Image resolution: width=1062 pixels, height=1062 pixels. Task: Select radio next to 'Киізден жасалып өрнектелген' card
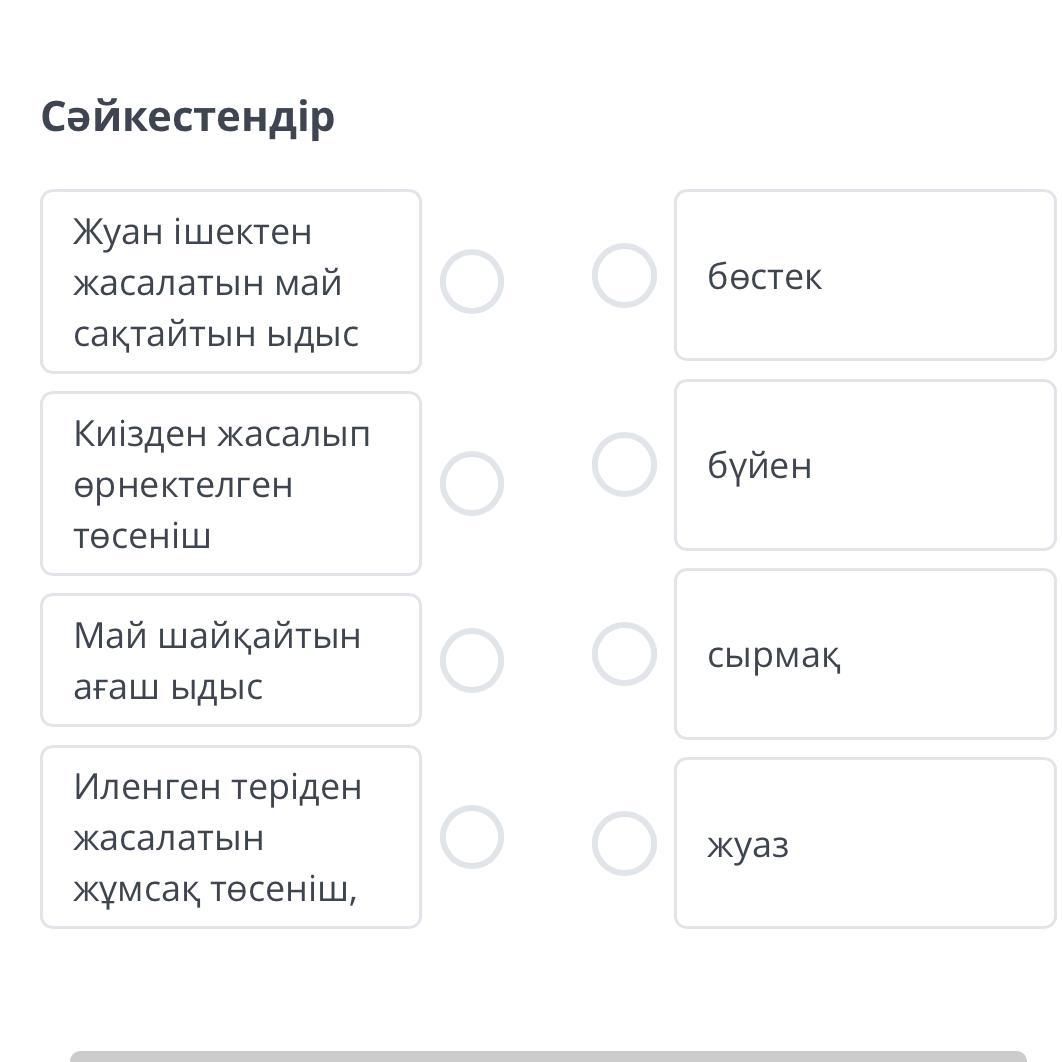(x=471, y=484)
